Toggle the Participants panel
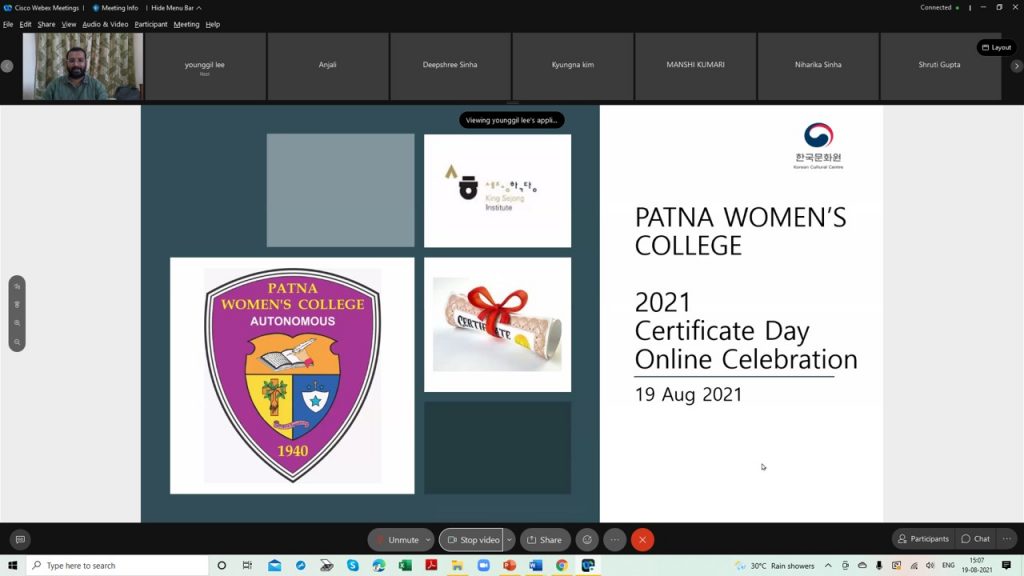 [922, 539]
